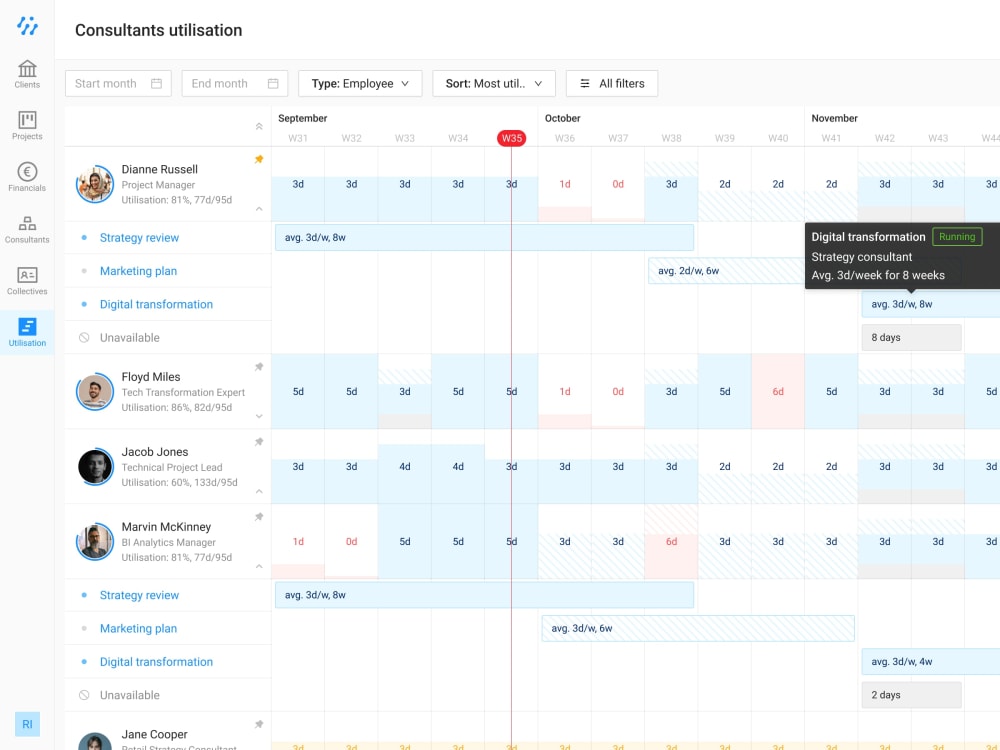Collapse Marvin McKinney's project rows
1000x750 pixels.
tap(259, 566)
